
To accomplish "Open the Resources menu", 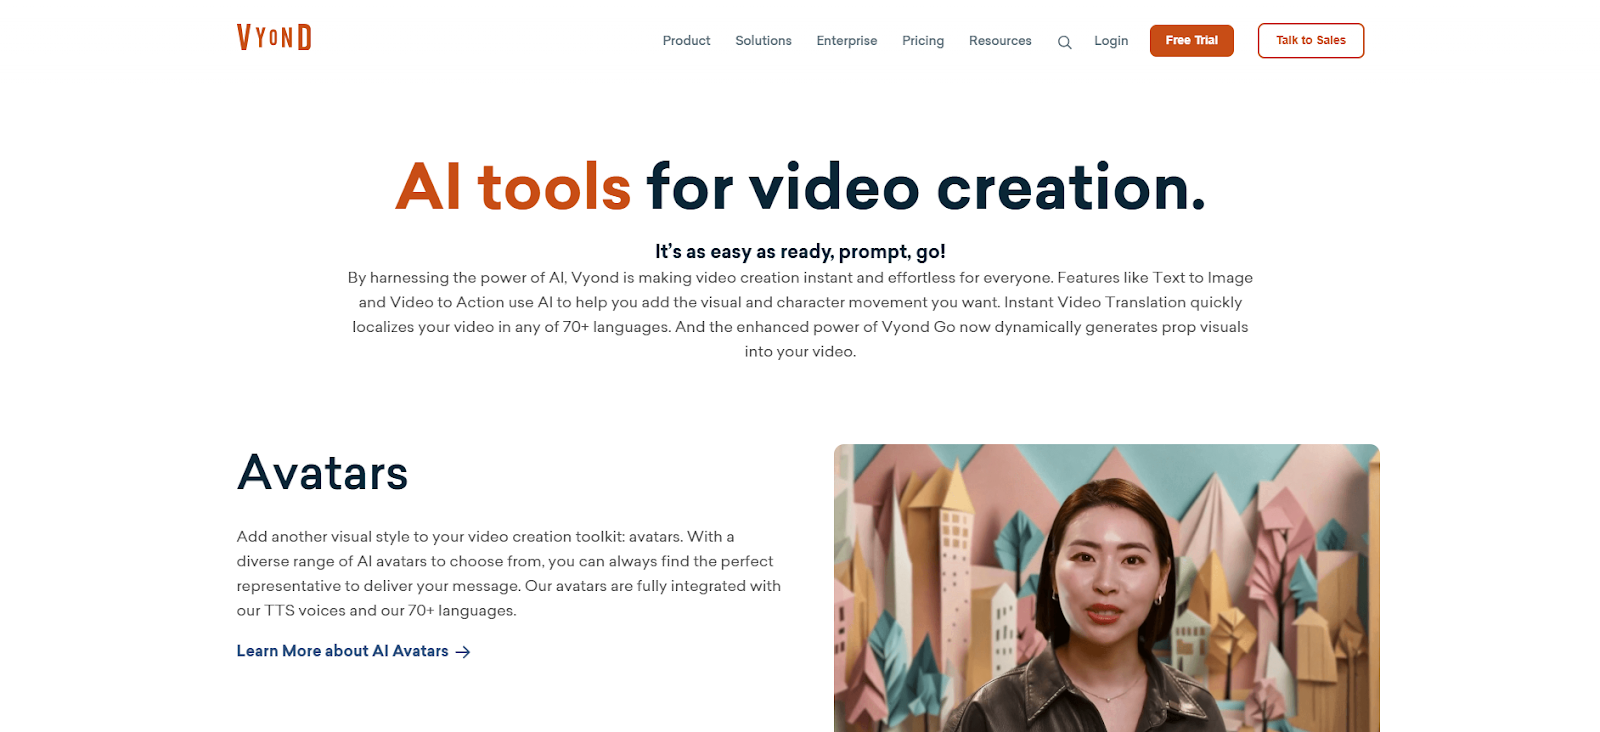I will point(999,41).
